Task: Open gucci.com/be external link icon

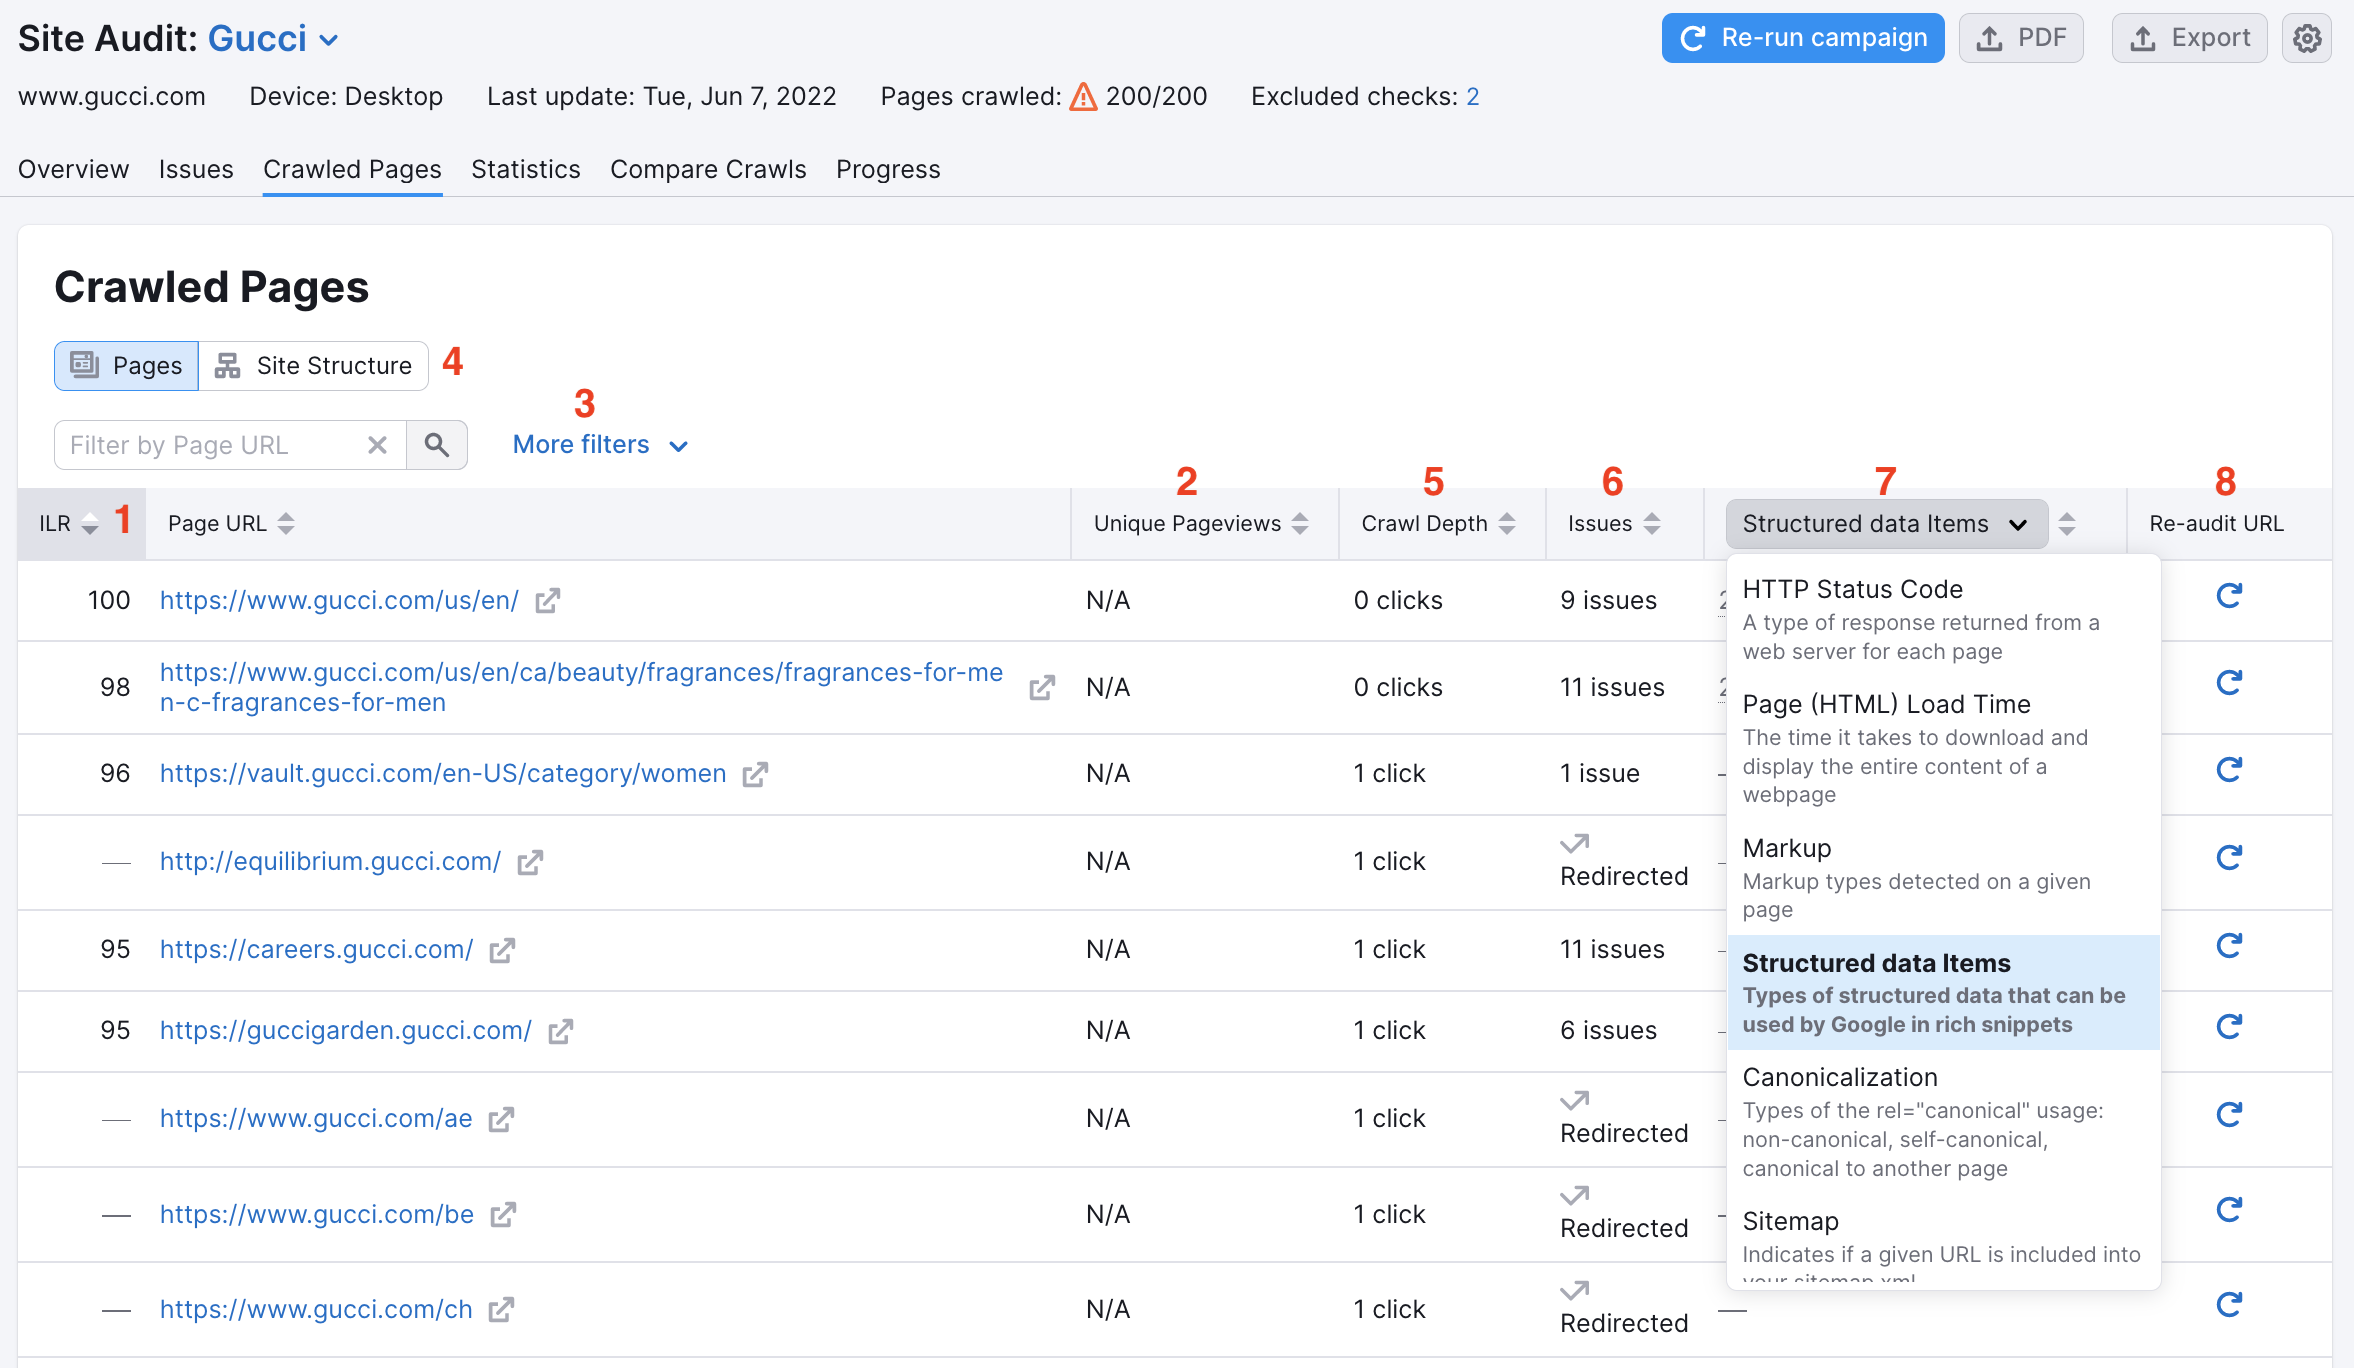Action: (x=503, y=1215)
